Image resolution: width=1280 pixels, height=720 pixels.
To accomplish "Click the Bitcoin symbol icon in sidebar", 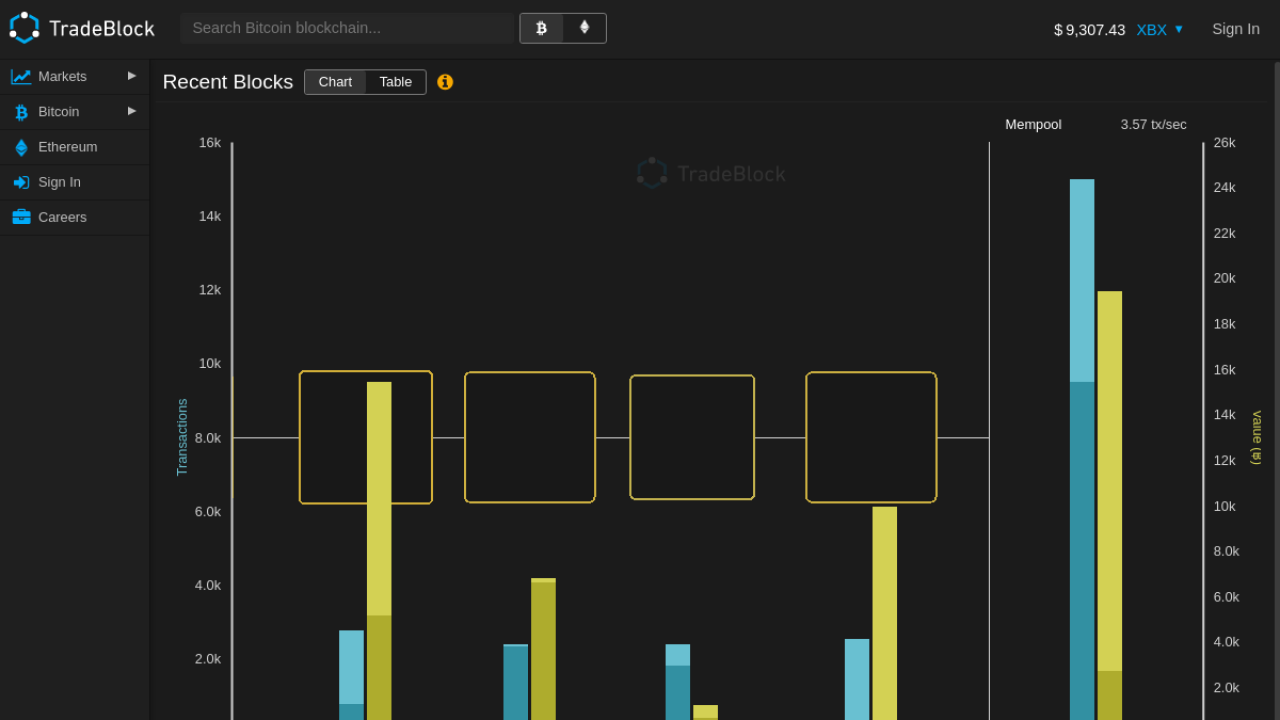I will (21, 112).
